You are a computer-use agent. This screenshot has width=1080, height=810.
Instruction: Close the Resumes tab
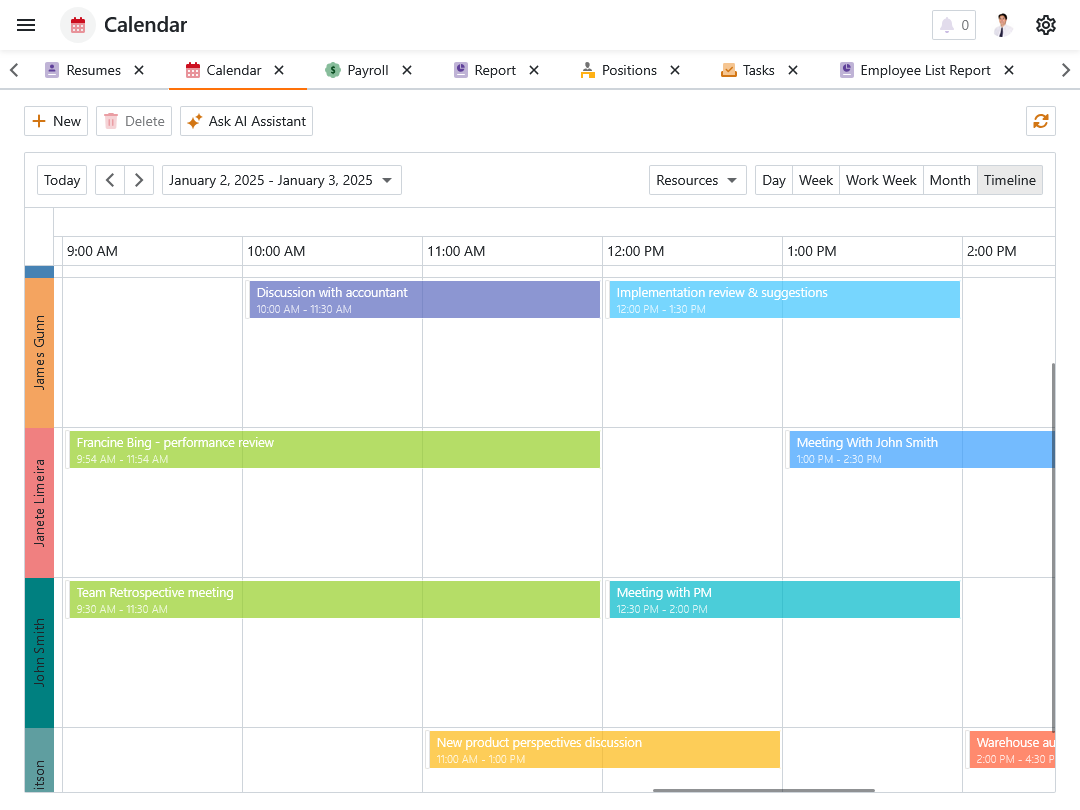pyautogui.click(x=139, y=70)
